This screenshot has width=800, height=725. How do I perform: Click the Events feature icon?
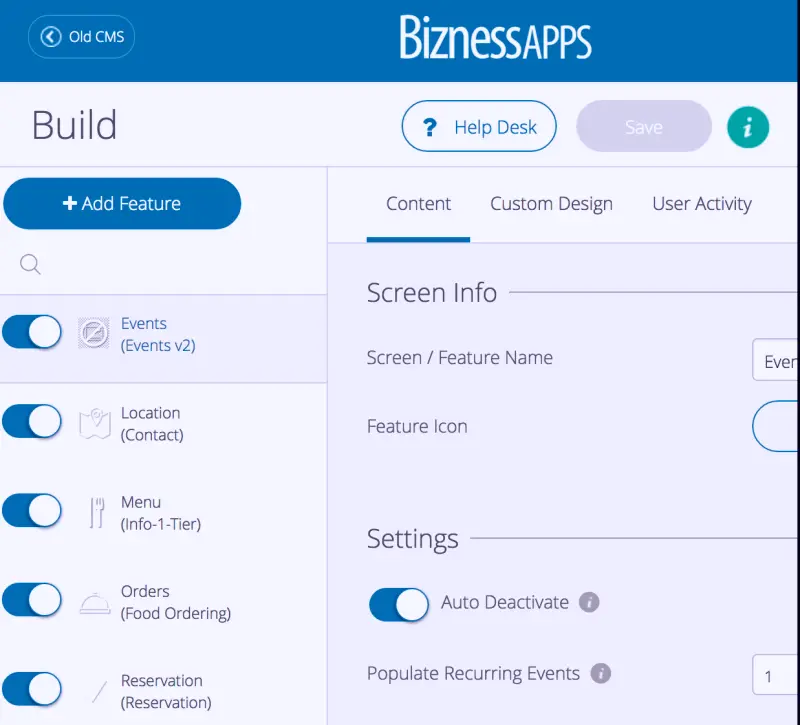(x=94, y=333)
